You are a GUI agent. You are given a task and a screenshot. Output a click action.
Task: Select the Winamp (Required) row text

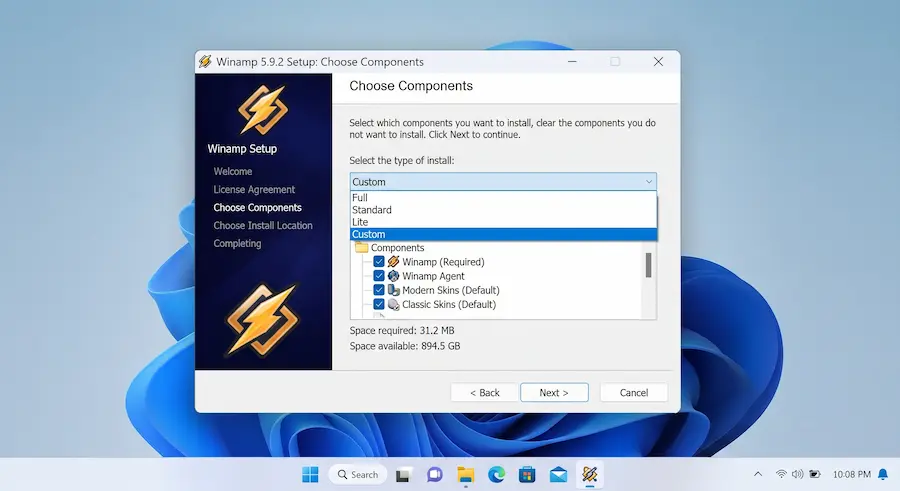click(443, 262)
